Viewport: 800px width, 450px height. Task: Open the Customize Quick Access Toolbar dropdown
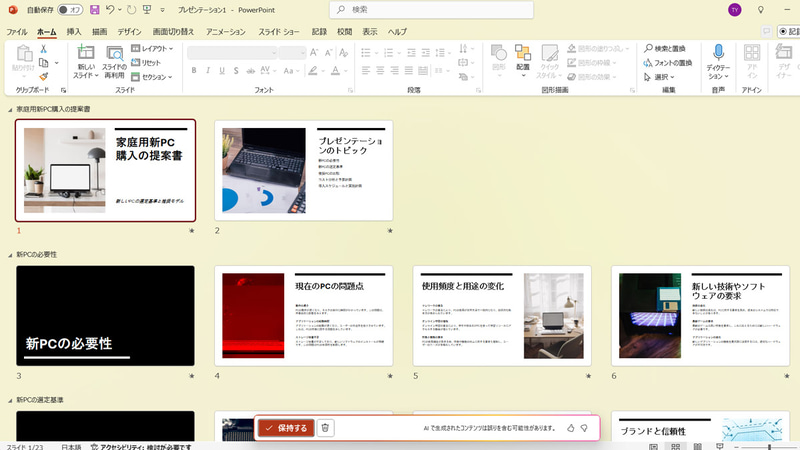(162, 10)
